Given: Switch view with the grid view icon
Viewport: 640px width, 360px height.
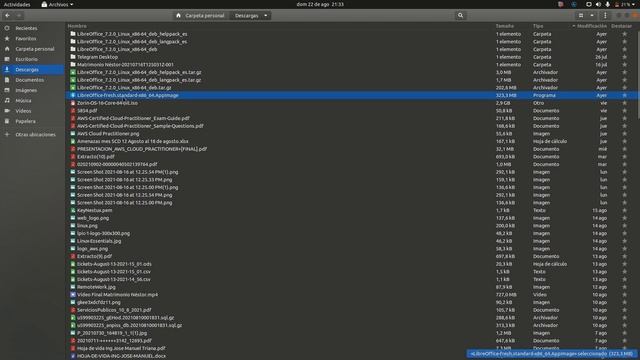Looking at the screenshot, I should [x=581, y=16].
